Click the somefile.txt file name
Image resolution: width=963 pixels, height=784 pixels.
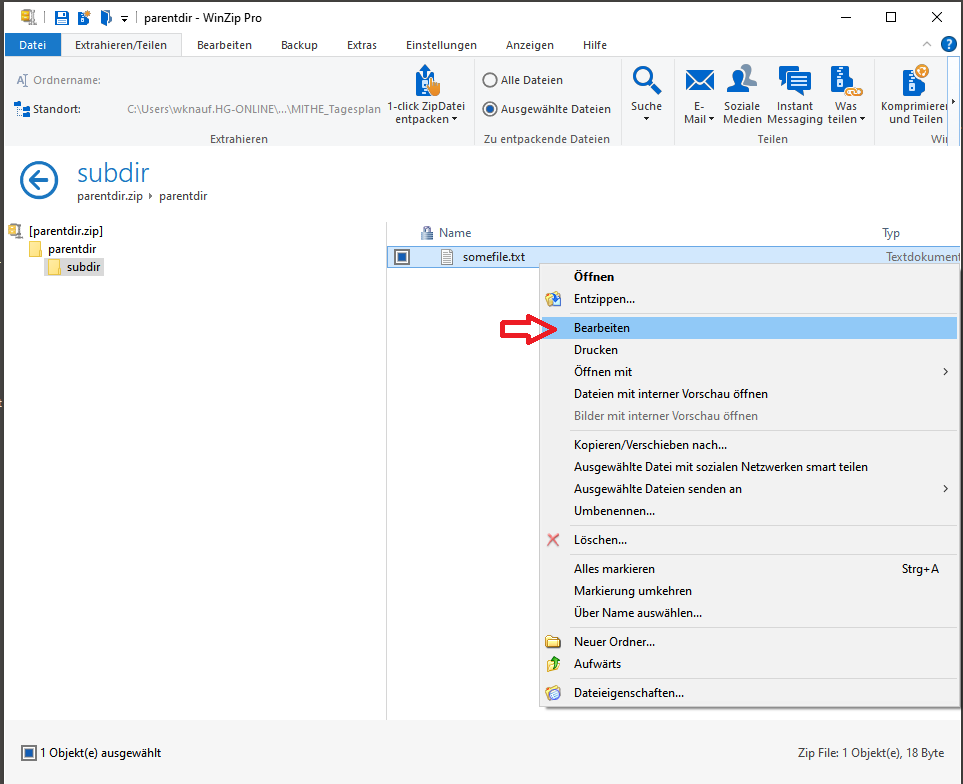tap(494, 257)
